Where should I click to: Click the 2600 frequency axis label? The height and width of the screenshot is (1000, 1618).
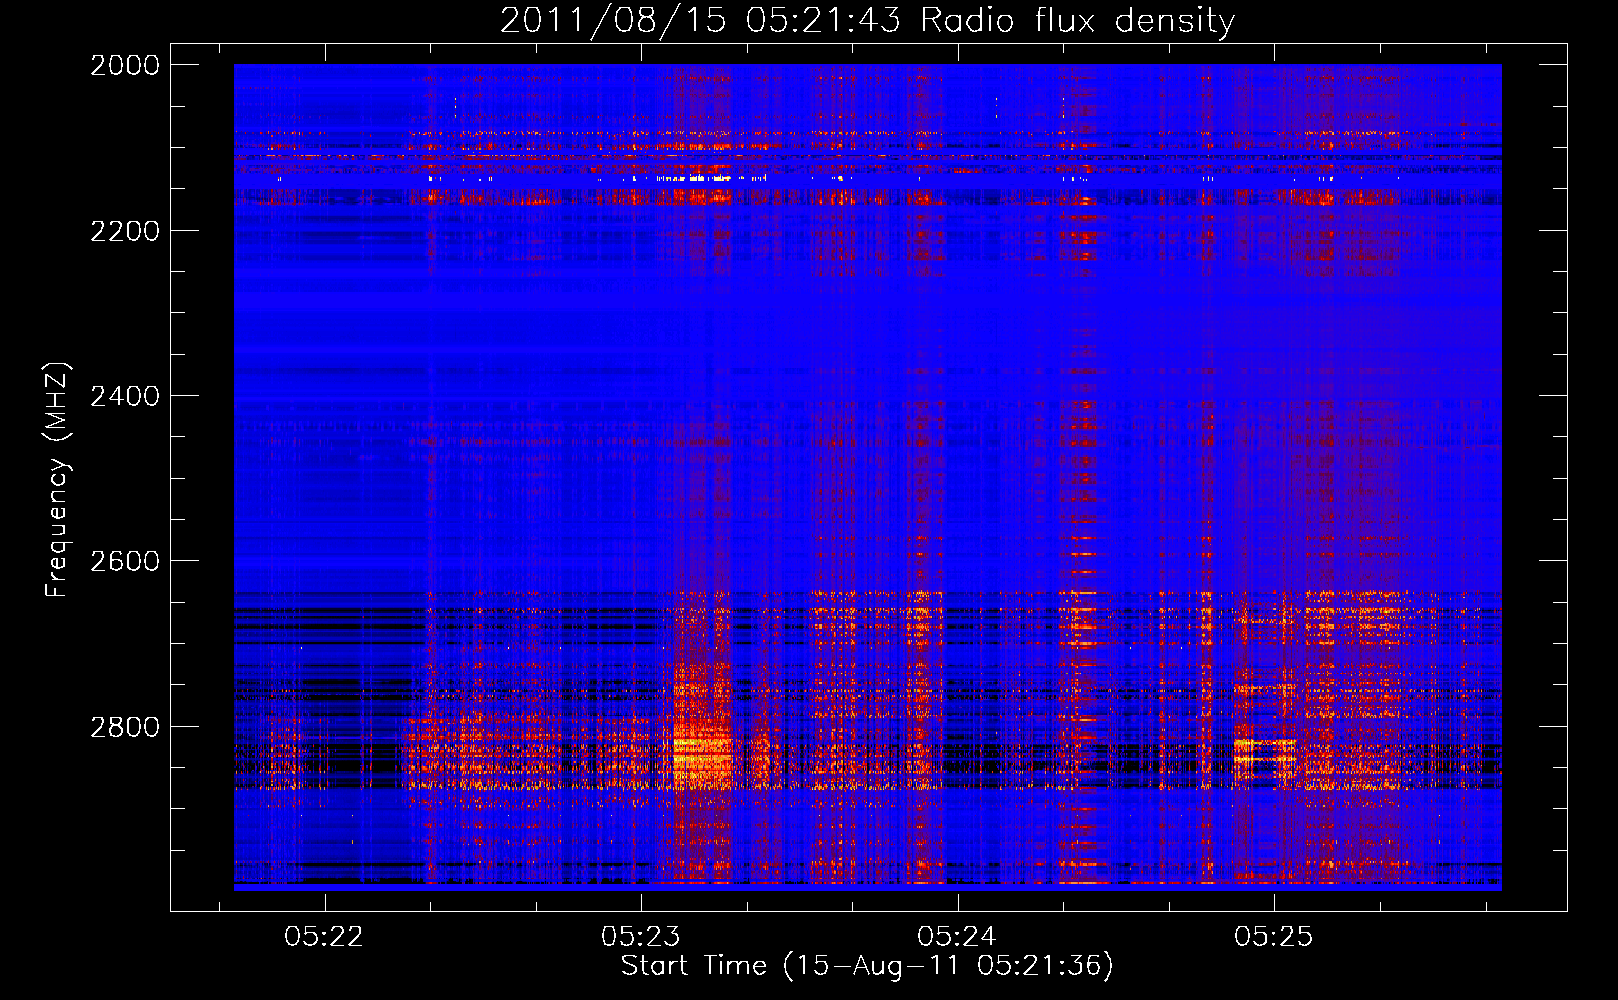[125, 561]
